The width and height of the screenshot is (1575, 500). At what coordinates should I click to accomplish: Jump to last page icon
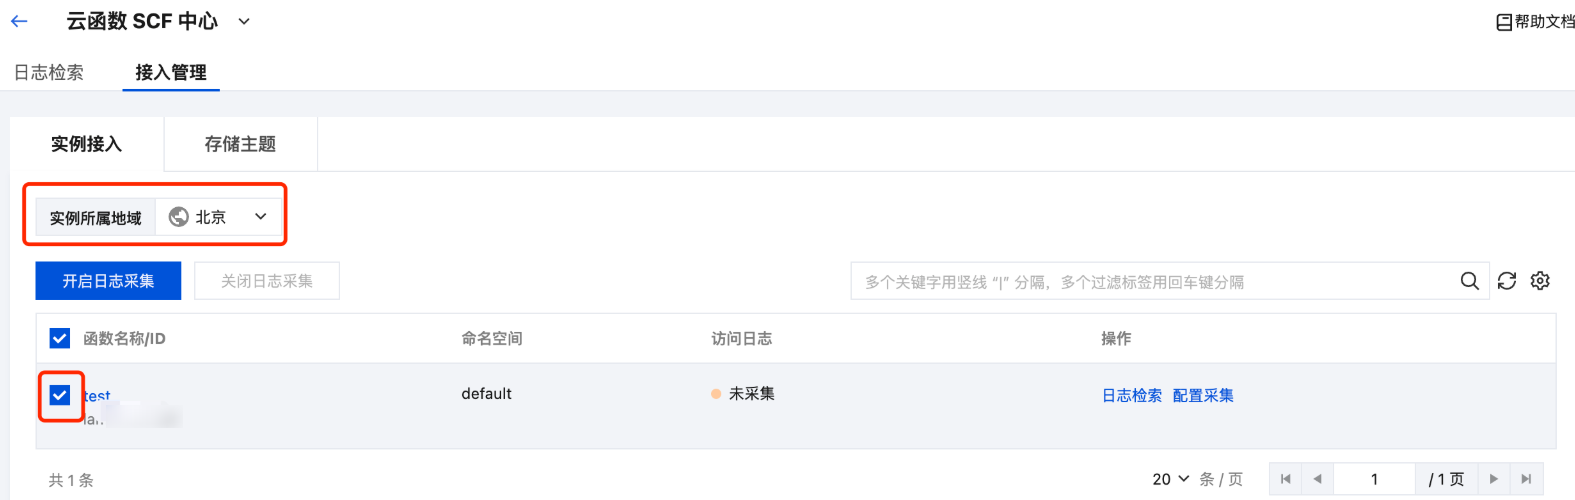tap(1526, 479)
